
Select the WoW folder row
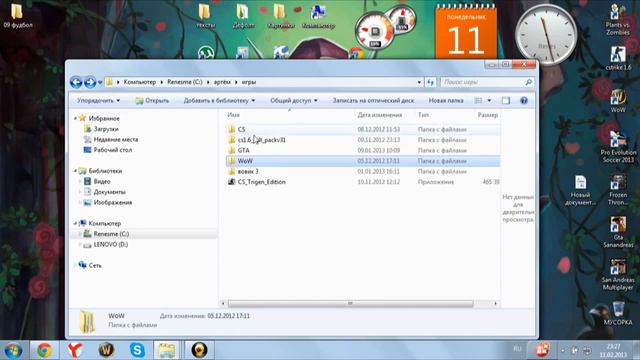[363, 161]
